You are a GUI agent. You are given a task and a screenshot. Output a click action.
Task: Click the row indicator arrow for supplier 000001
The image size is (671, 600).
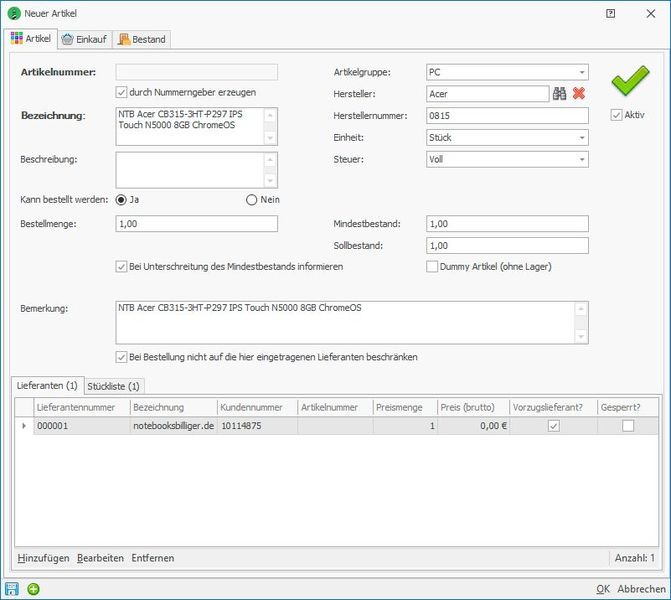(x=24, y=426)
